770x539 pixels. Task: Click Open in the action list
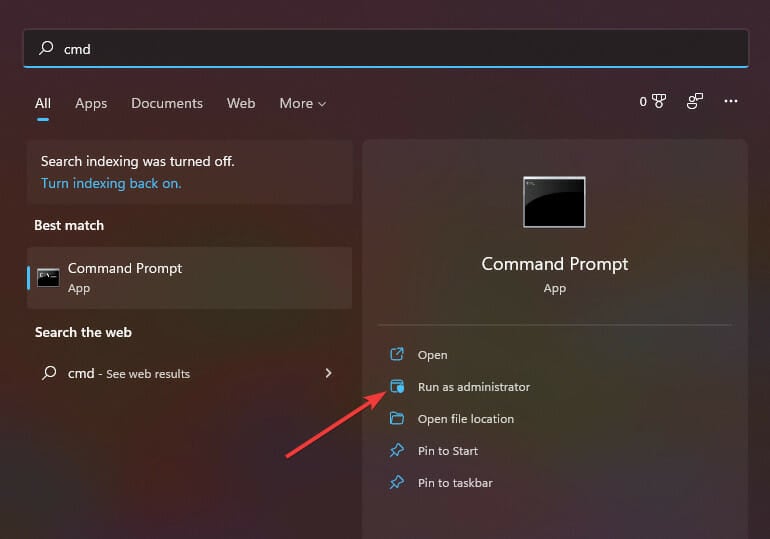click(432, 355)
